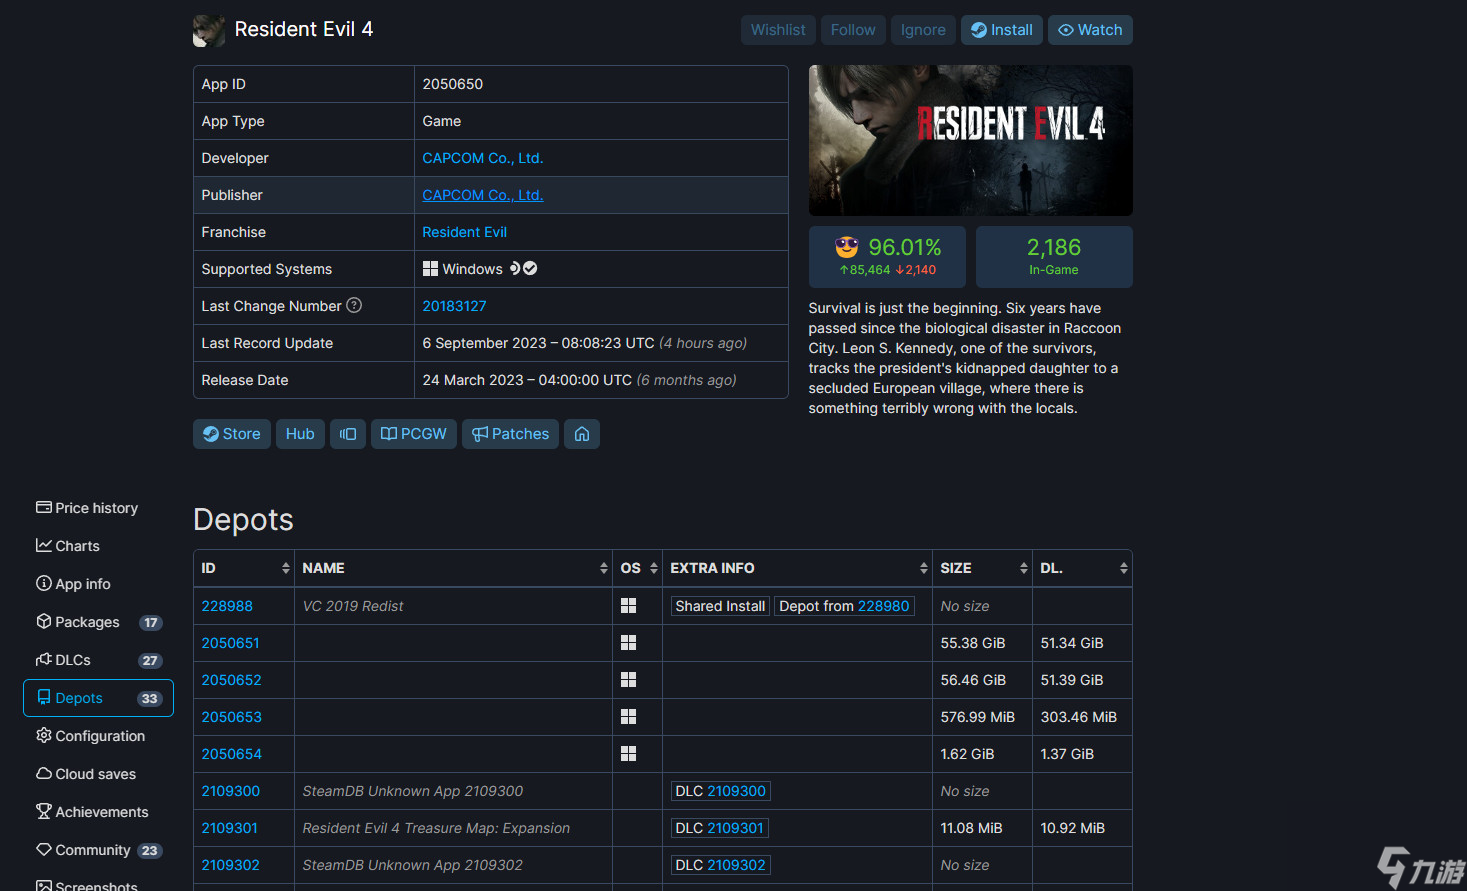Image resolution: width=1467 pixels, height=891 pixels.
Task: Open the Steam Store button
Action: [232, 434]
